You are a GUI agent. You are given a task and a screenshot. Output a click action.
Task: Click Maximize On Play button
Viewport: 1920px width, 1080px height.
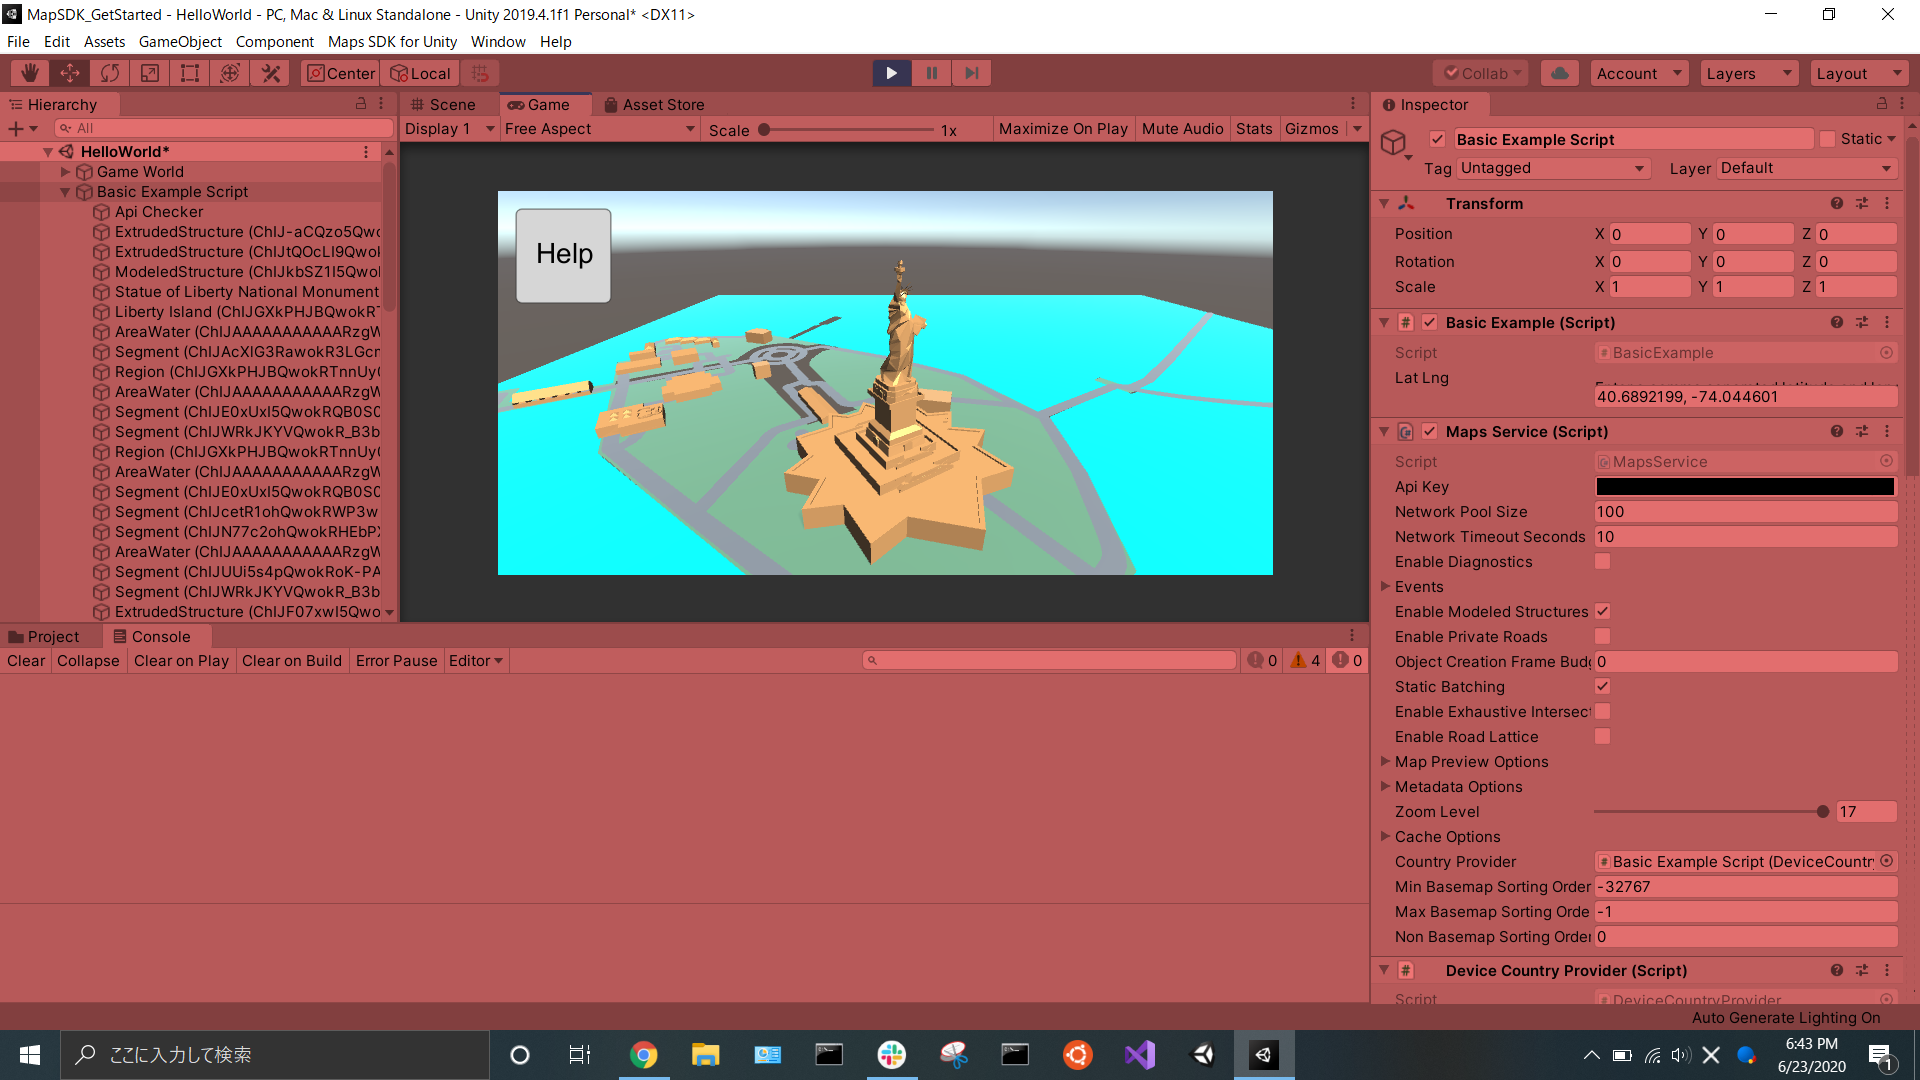coord(1062,129)
